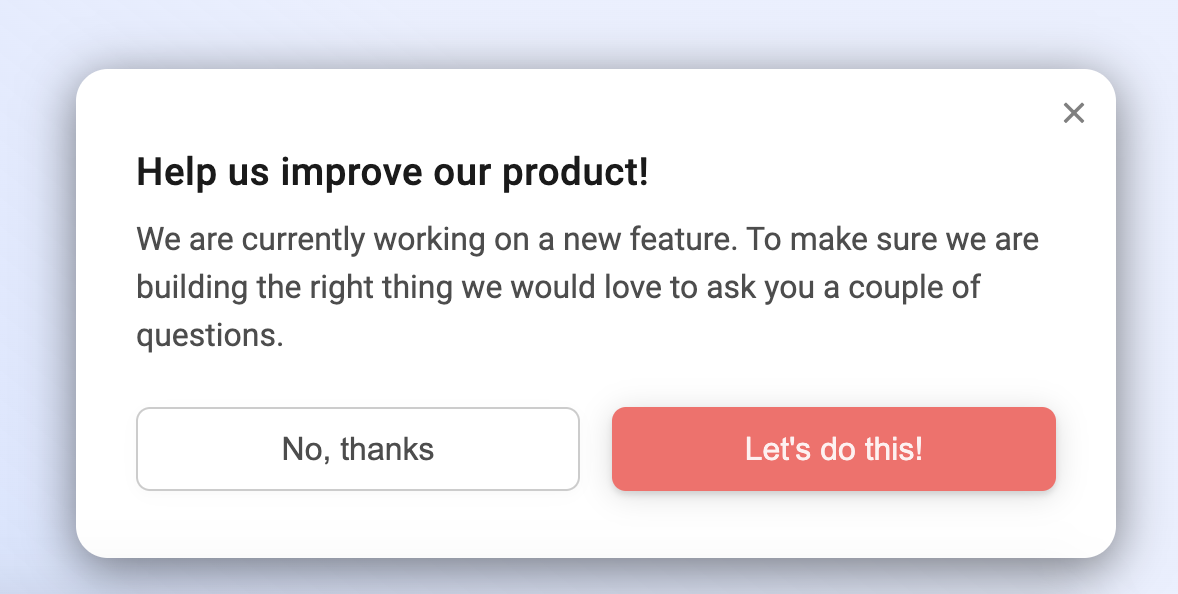
Task: Choose "No, thanks" to skip the questions
Action: [357, 449]
